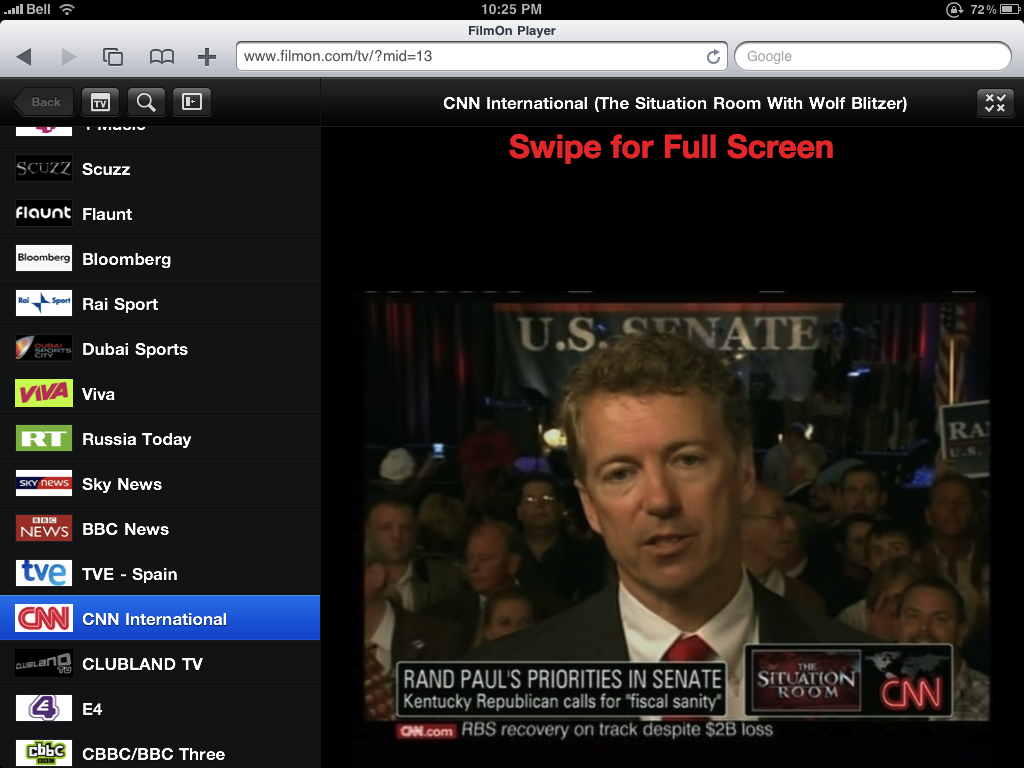
Task: Click the CNN logo in channel list
Action: [x=44, y=618]
